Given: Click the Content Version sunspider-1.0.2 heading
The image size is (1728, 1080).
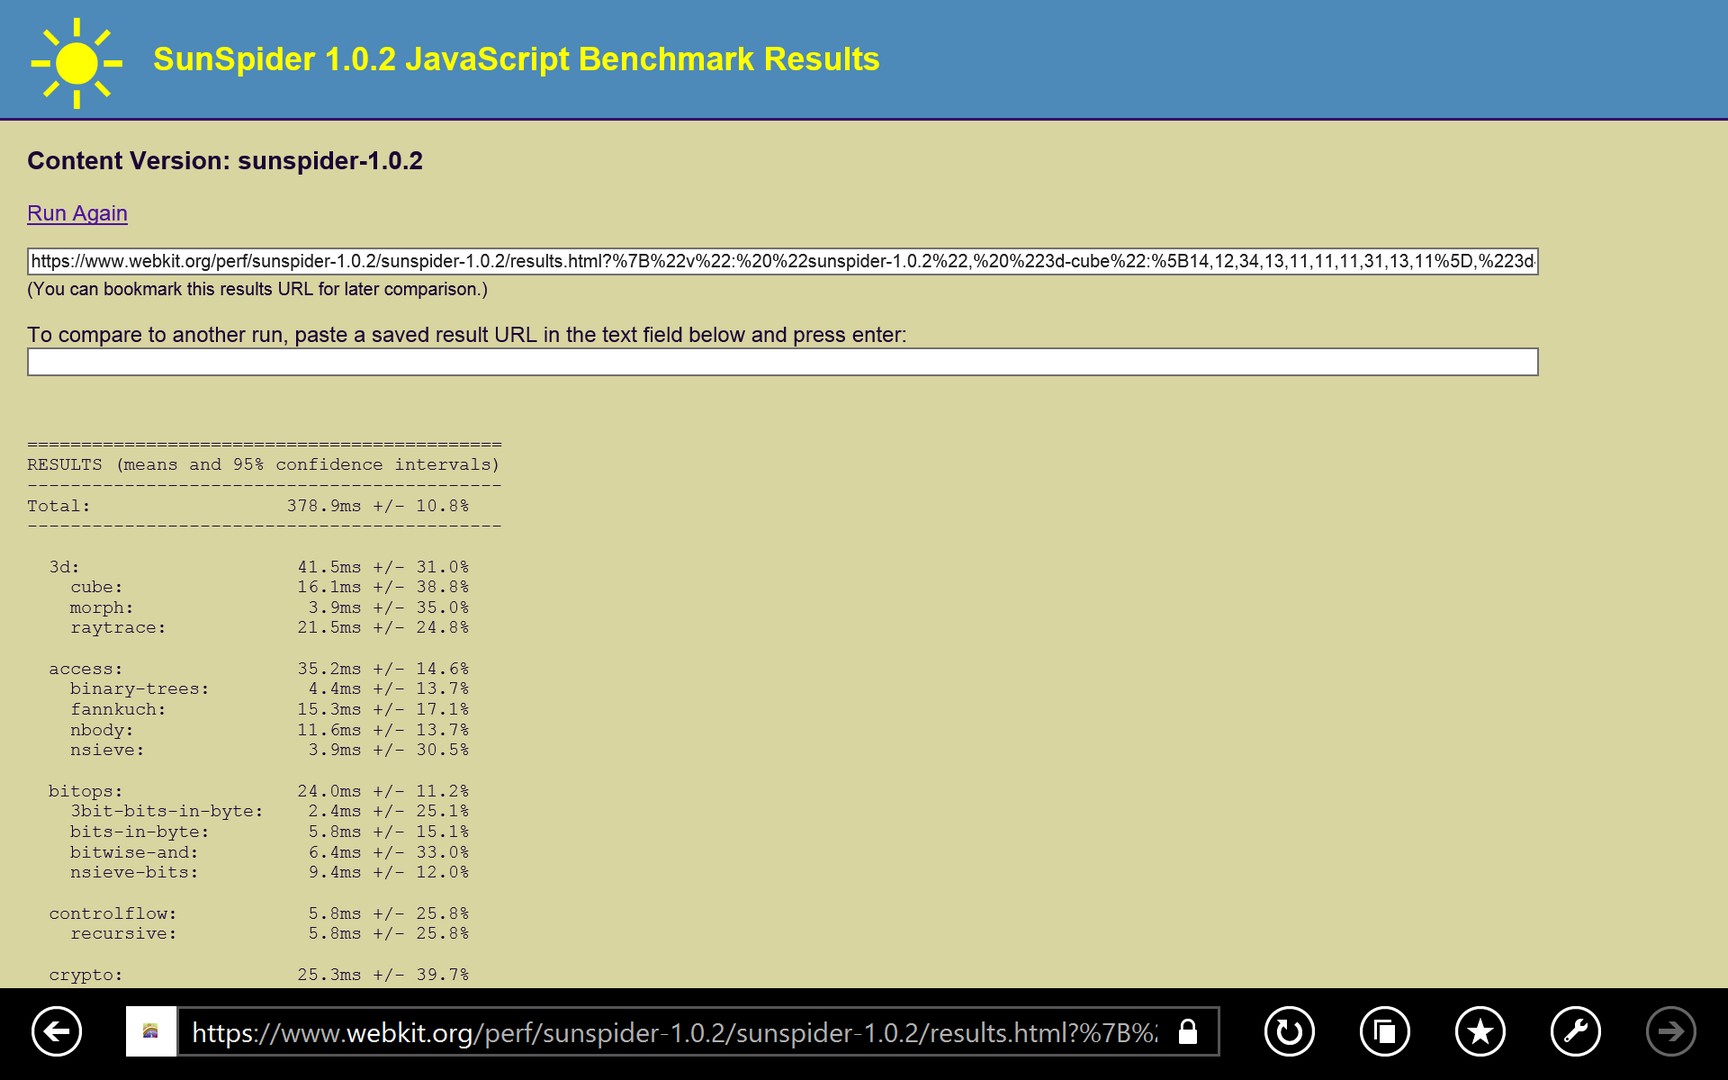Looking at the screenshot, I should click(x=225, y=161).
